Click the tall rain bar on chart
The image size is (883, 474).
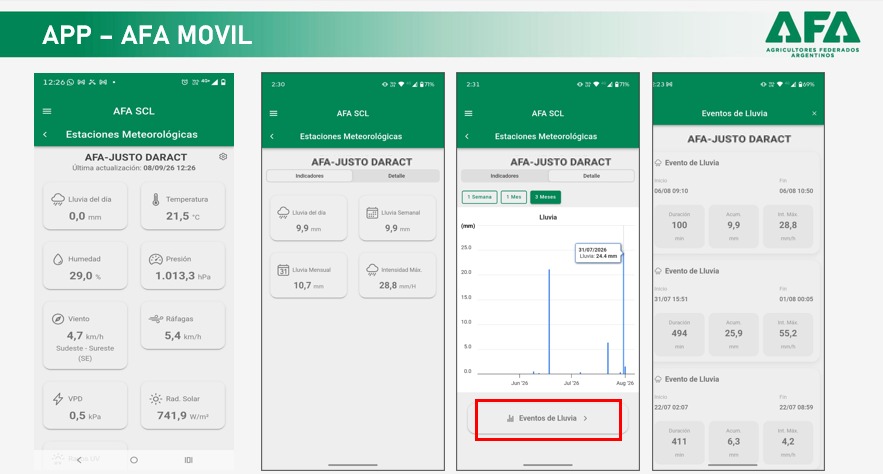pos(549,321)
